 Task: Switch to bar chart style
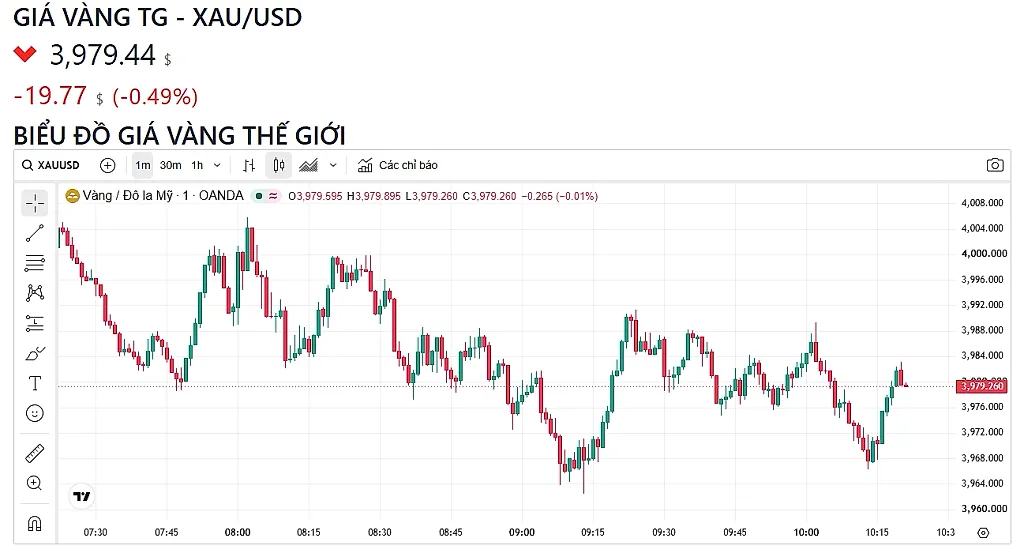(249, 165)
